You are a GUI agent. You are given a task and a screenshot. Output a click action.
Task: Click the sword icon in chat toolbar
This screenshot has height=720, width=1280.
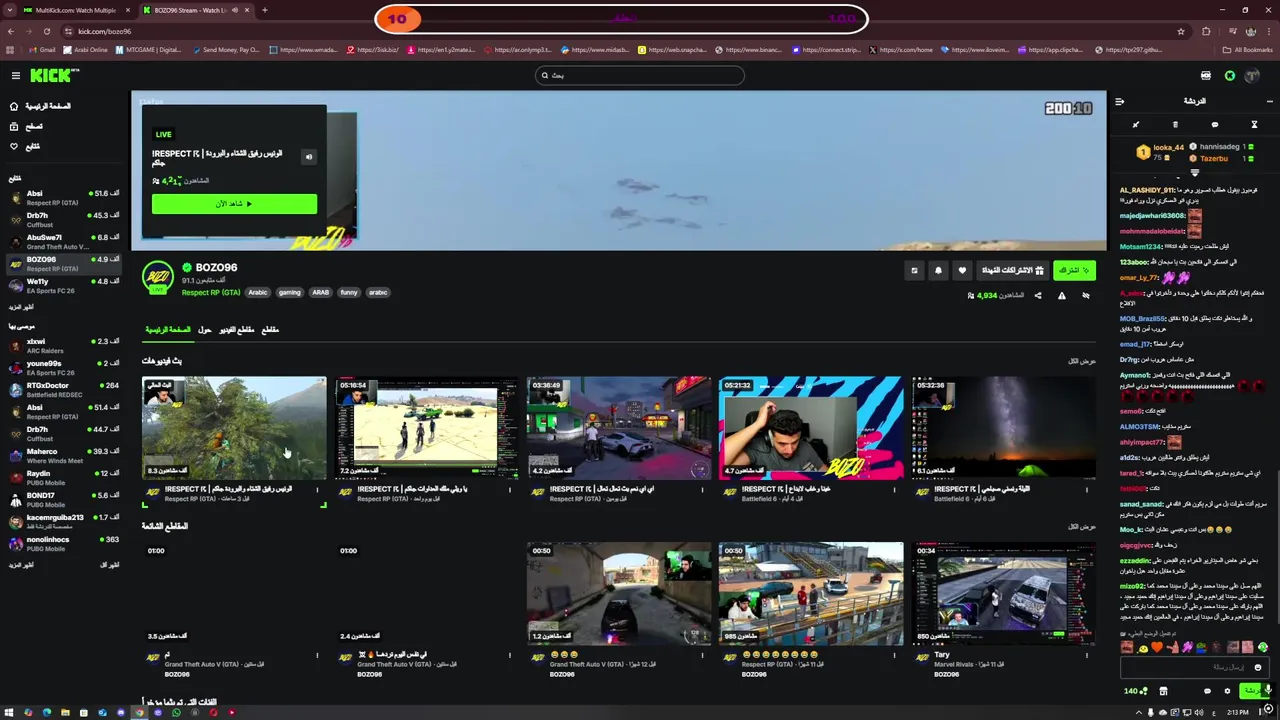coord(1136,125)
